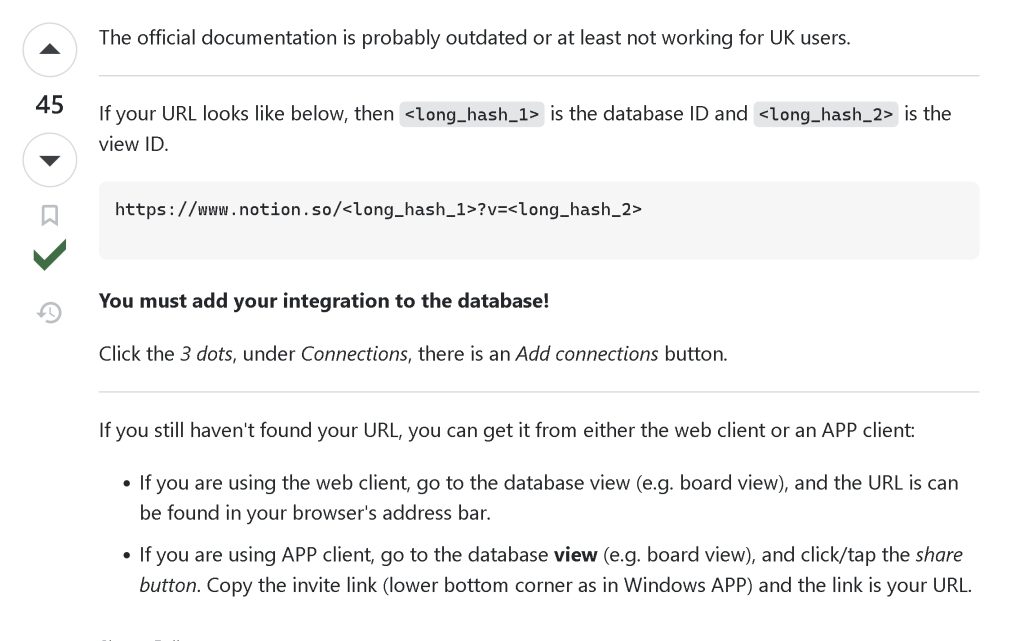Click the vote count 45
Viewport: 1024px width, 641px height.
click(50, 104)
